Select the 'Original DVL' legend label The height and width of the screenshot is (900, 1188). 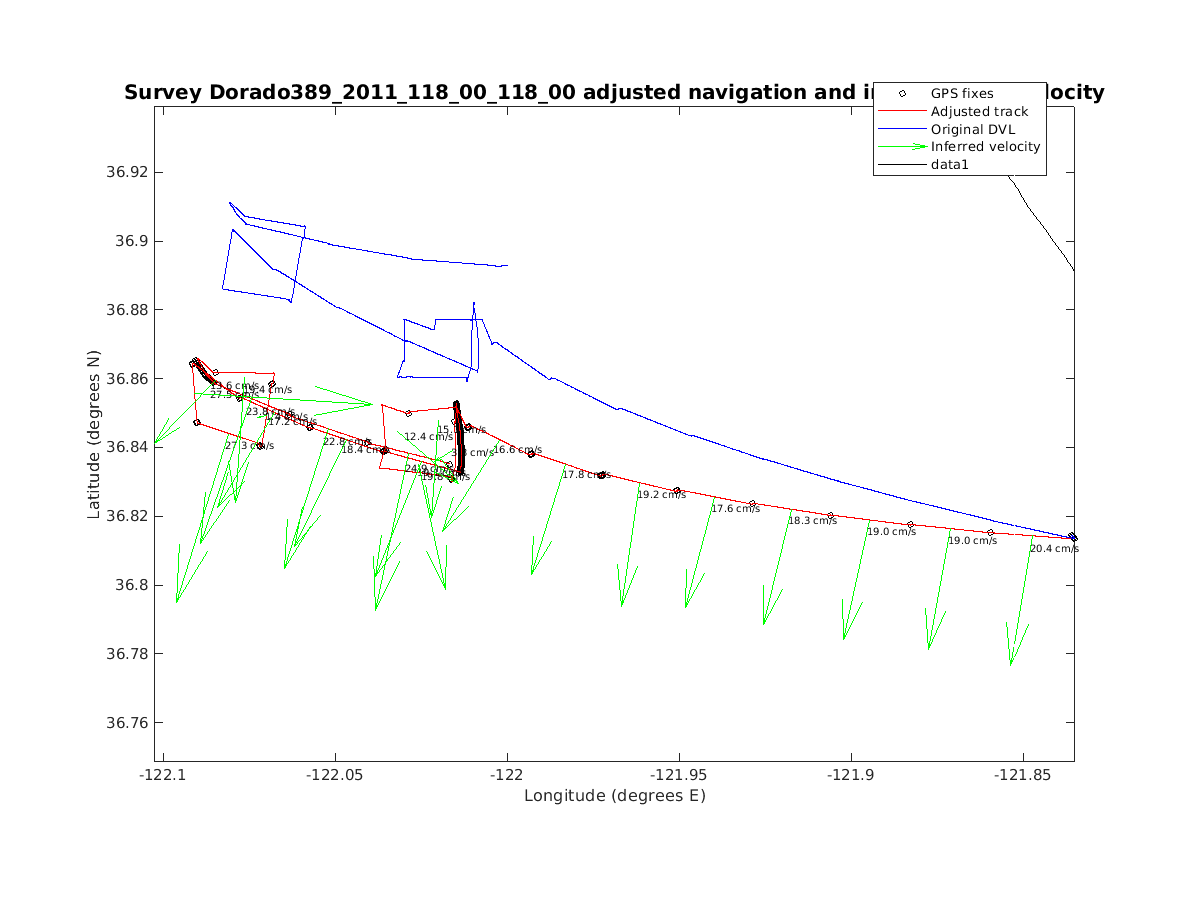tap(973, 129)
